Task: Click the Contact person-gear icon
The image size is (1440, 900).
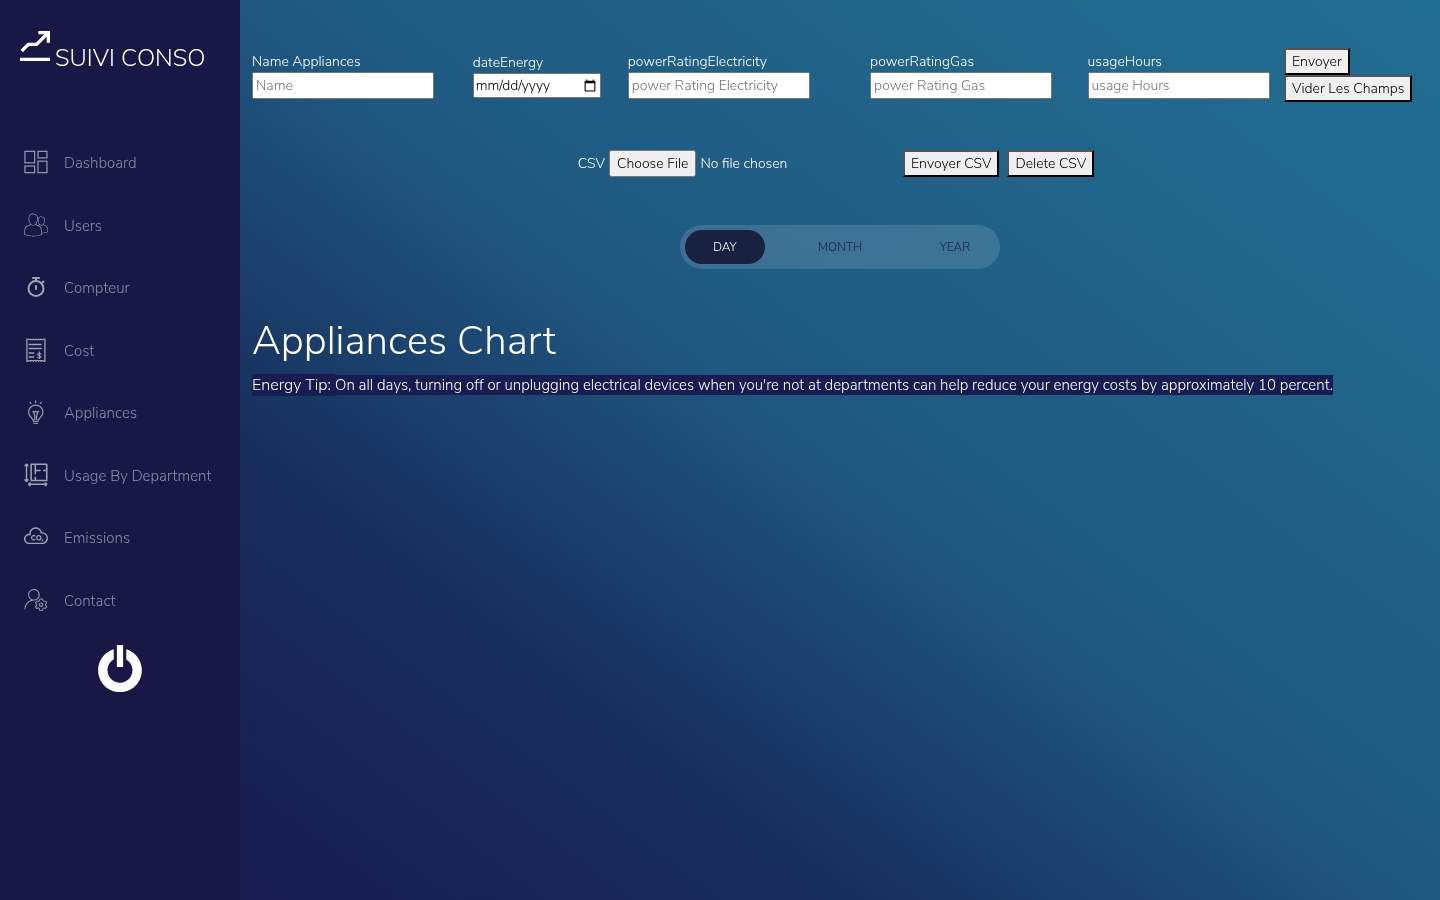Action: click(36, 600)
